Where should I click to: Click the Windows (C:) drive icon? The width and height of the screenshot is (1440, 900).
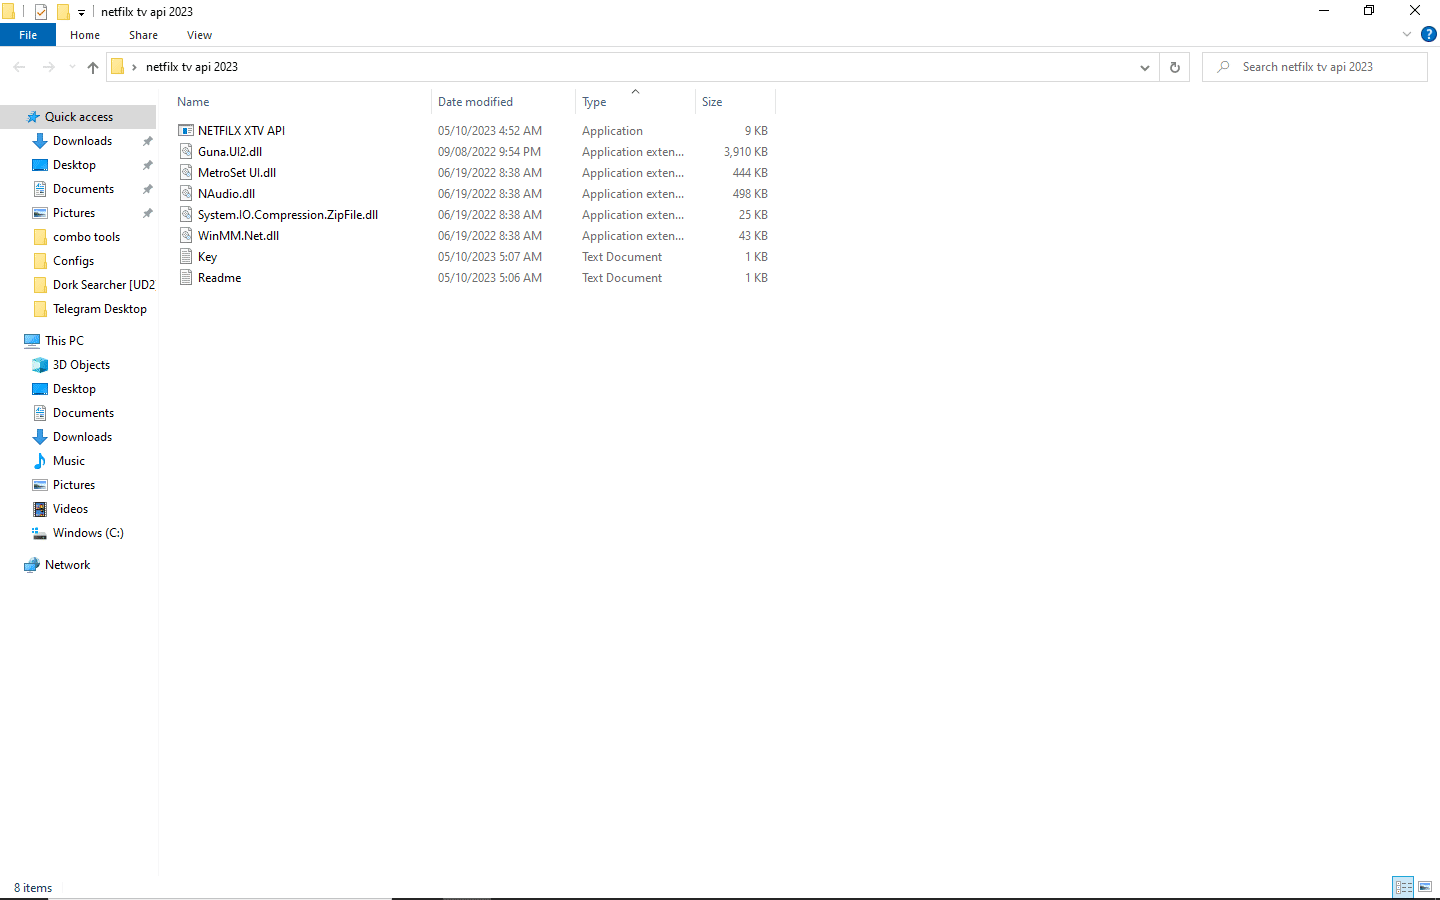tap(39, 533)
